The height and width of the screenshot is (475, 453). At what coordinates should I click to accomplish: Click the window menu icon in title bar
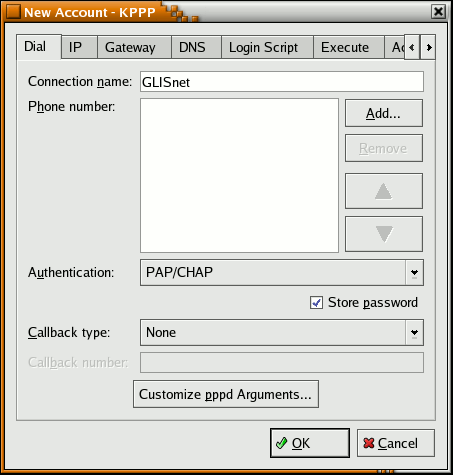(x=13, y=12)
